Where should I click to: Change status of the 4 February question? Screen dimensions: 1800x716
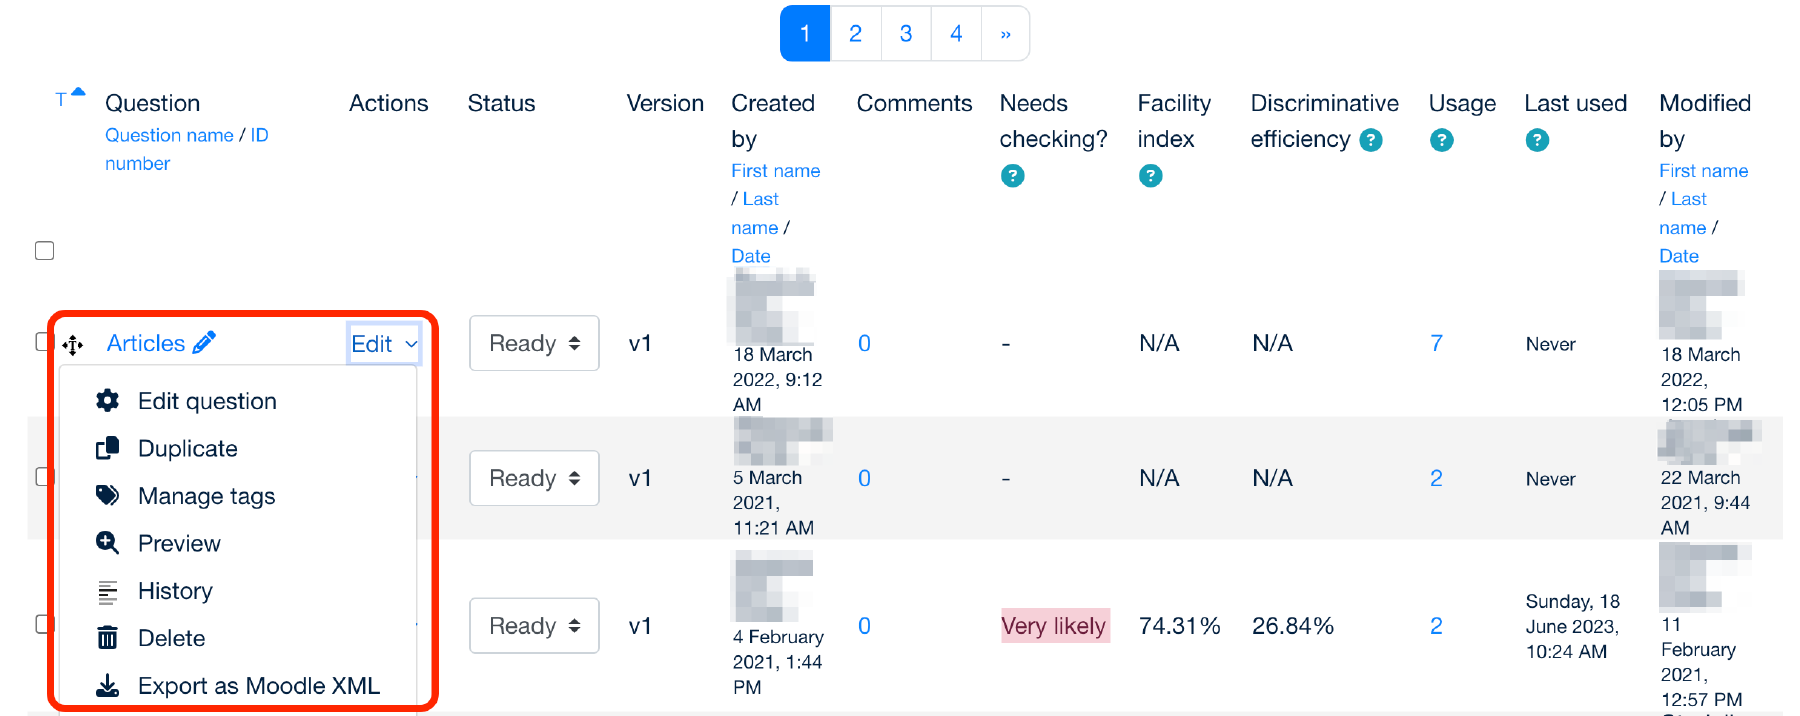[x=534, y=625]
